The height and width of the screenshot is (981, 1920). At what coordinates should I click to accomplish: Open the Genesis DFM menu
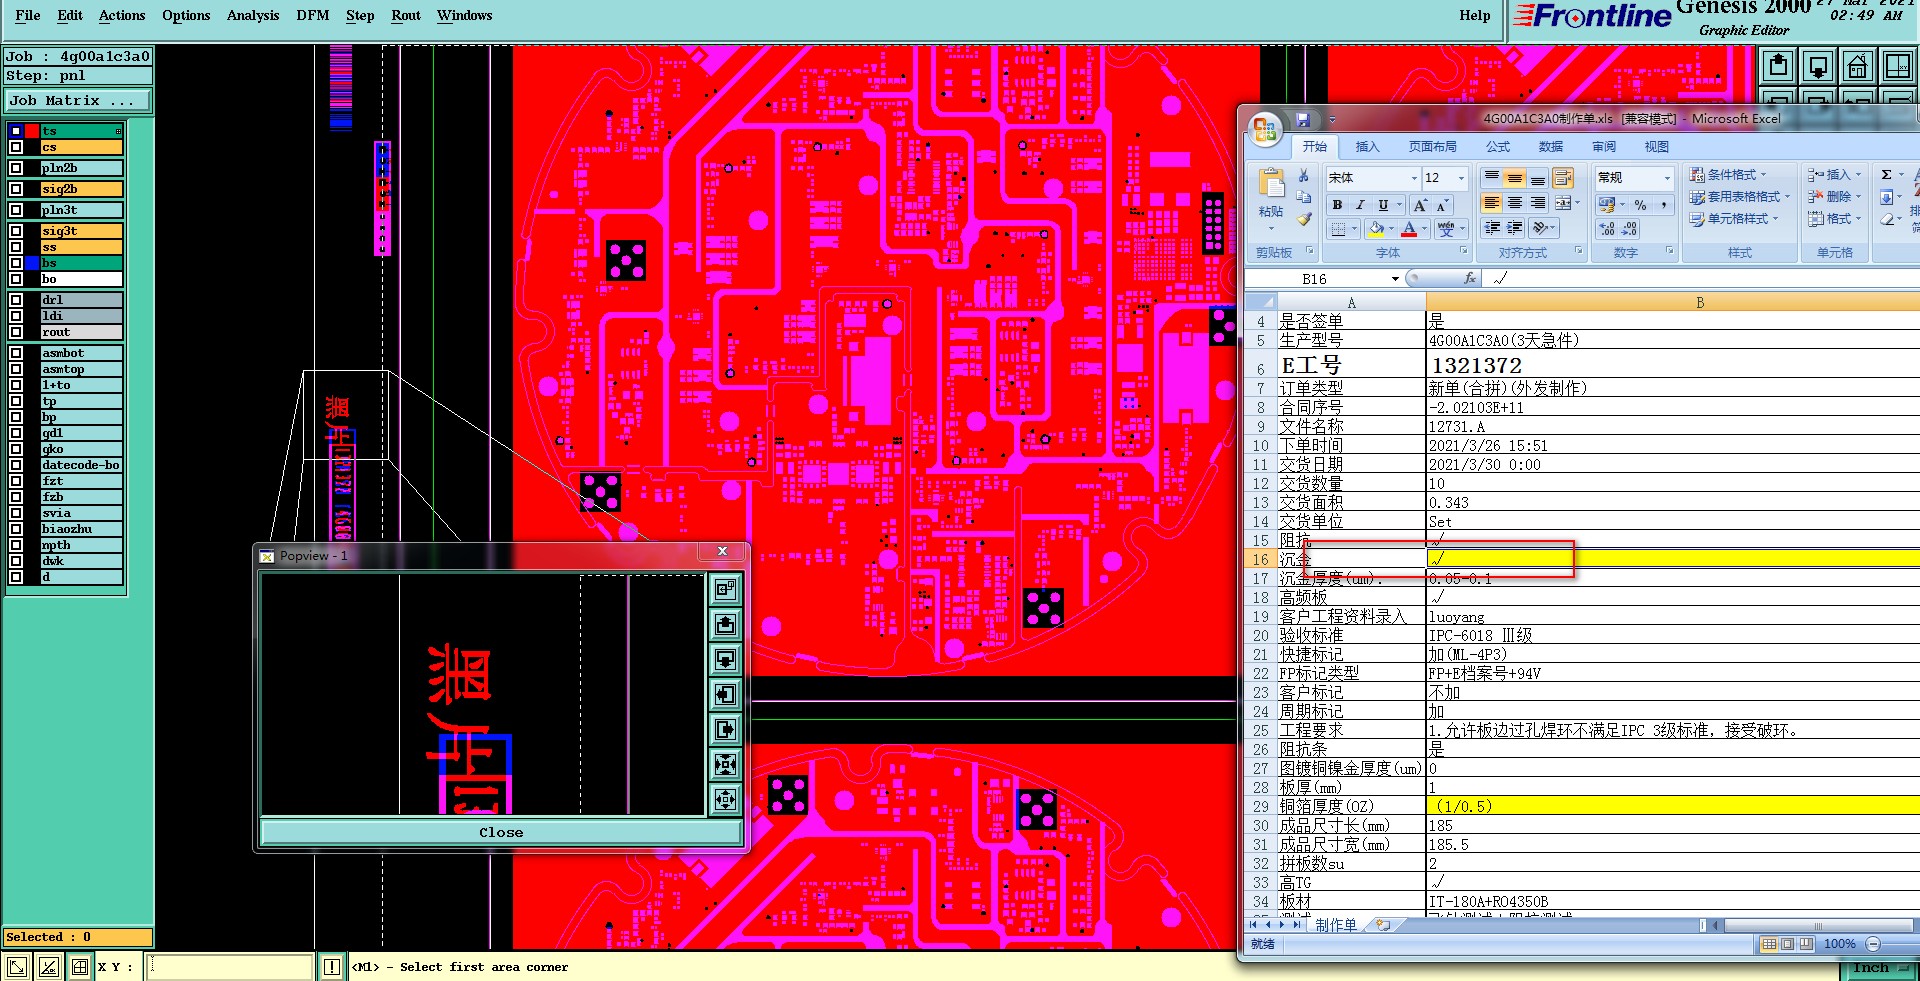tap(313, 15)
